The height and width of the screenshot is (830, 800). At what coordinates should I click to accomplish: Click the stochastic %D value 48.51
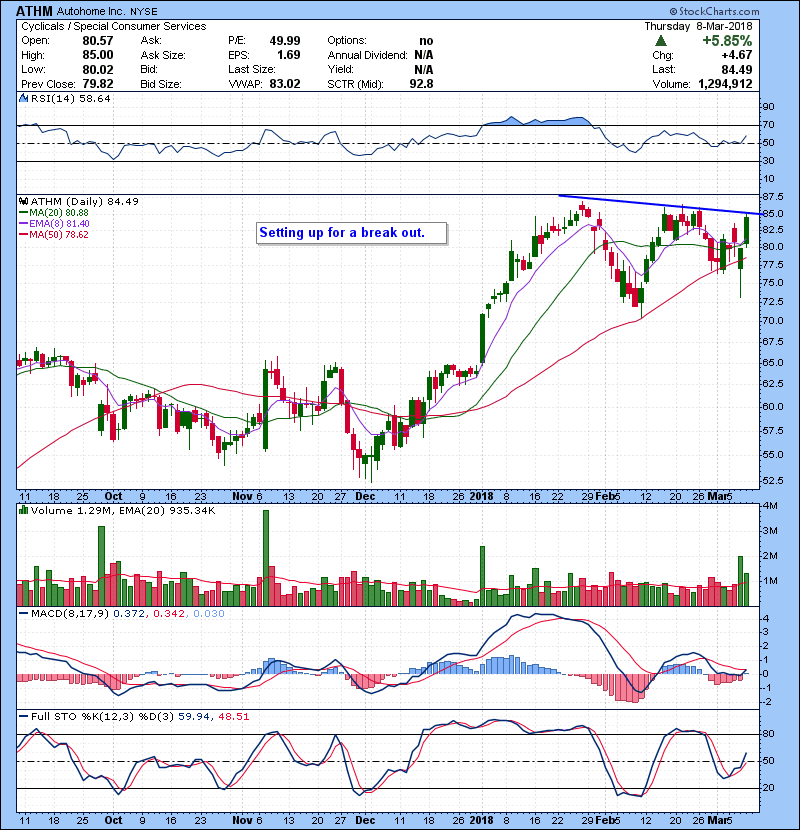pos(233,717)
